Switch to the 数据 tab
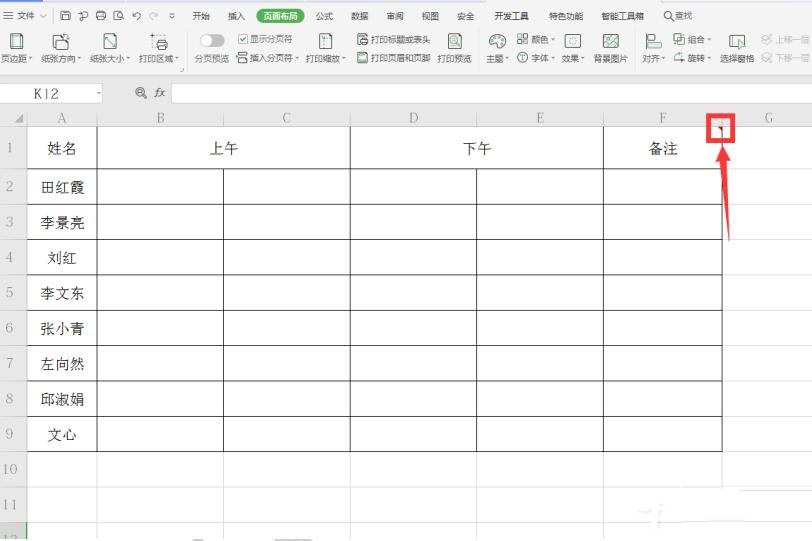 [x=359, y=16]
